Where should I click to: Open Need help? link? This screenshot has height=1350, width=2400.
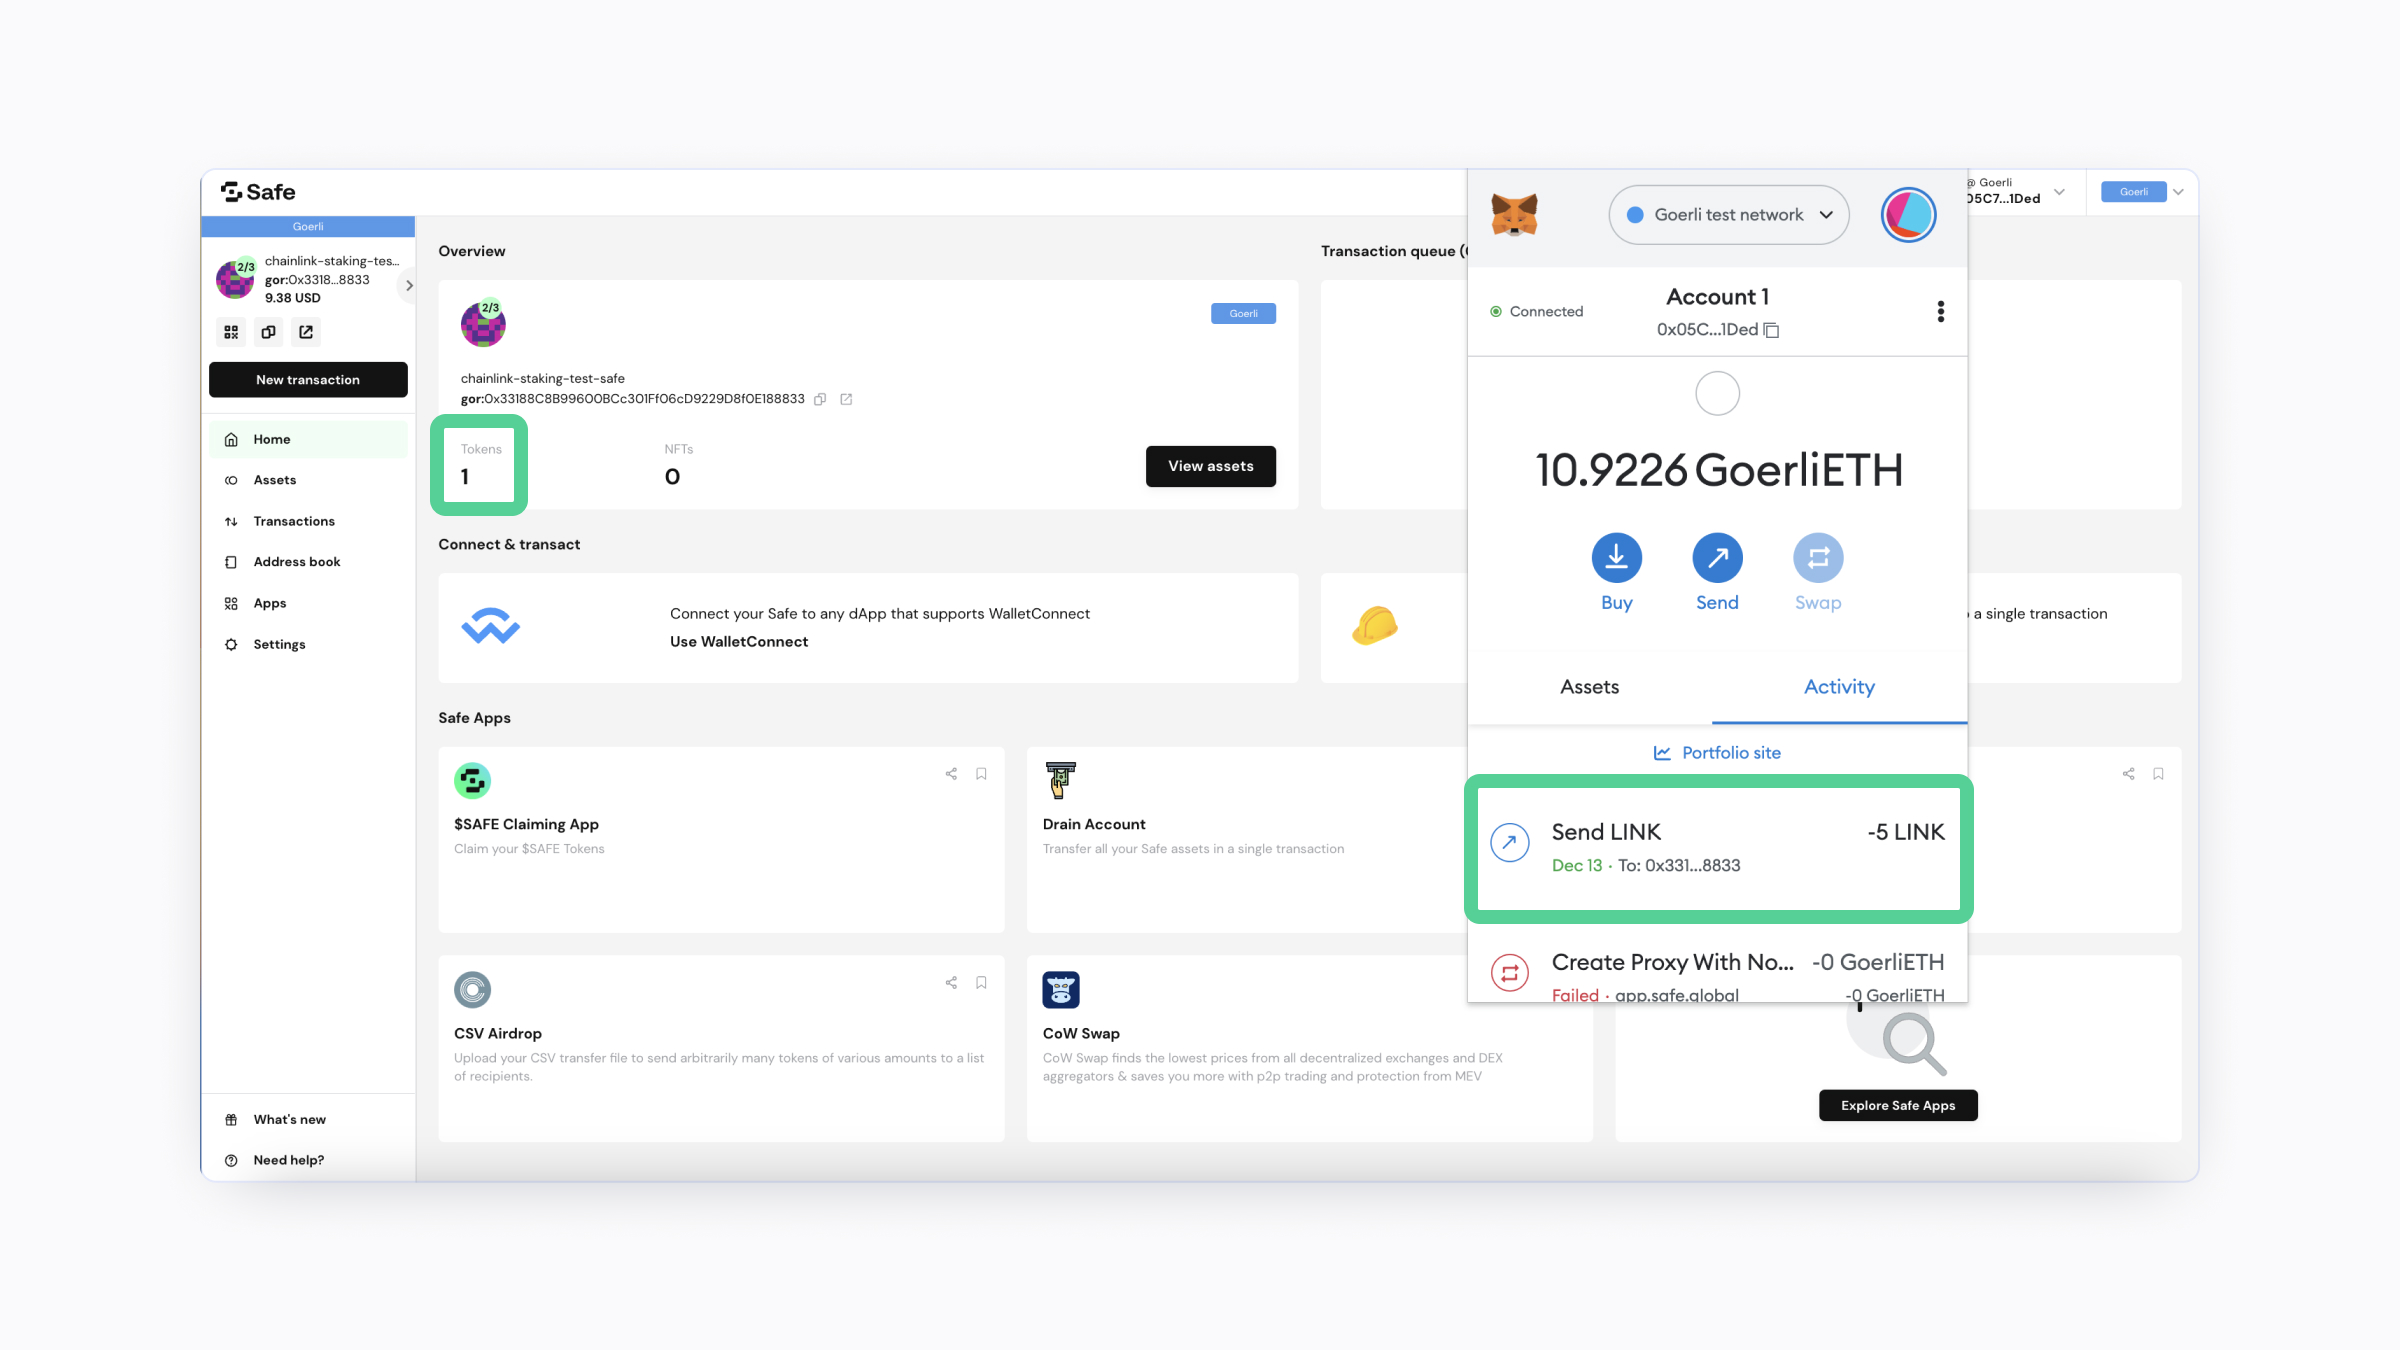(308, 1160)
